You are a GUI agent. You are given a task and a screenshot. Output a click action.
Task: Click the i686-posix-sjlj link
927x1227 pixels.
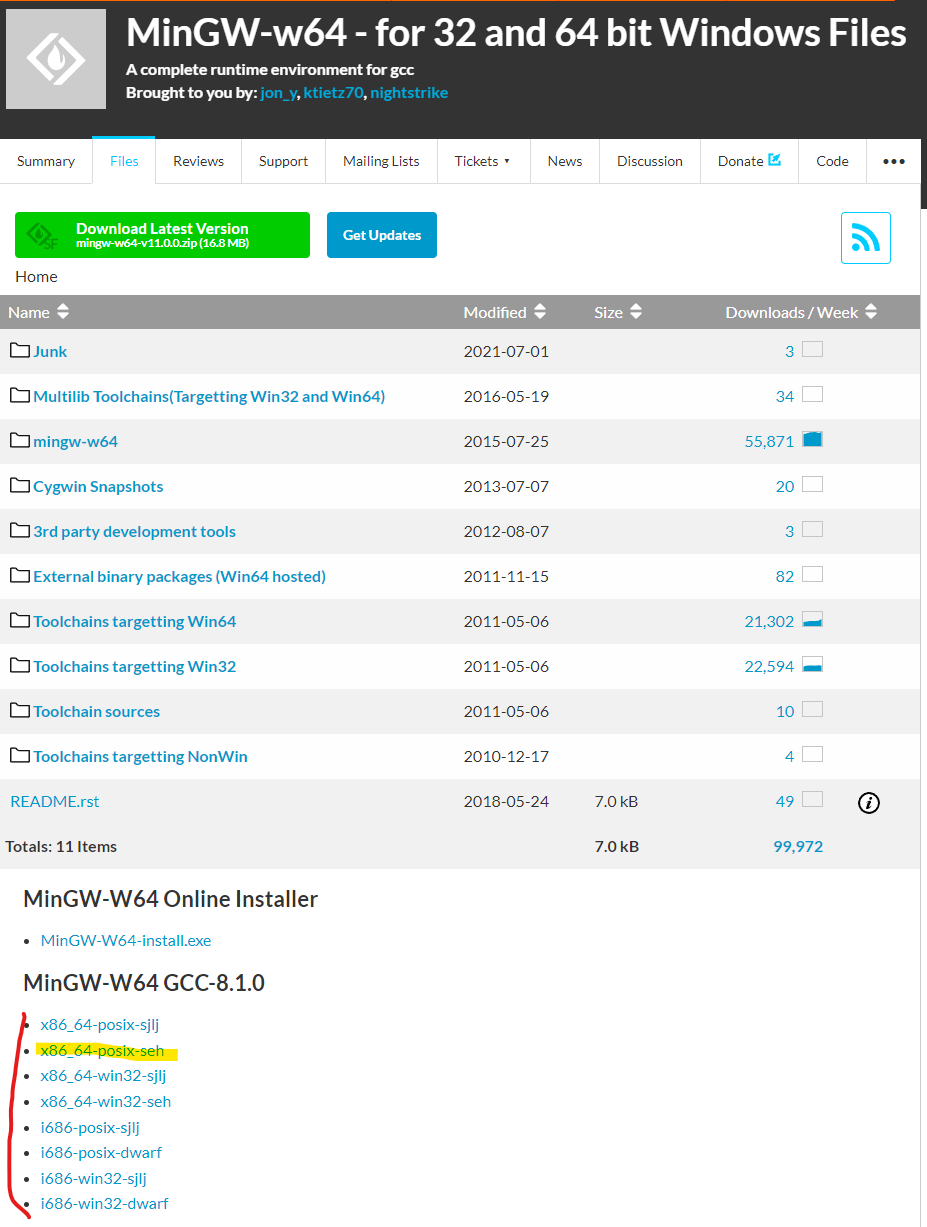[x=90, y=1127]
